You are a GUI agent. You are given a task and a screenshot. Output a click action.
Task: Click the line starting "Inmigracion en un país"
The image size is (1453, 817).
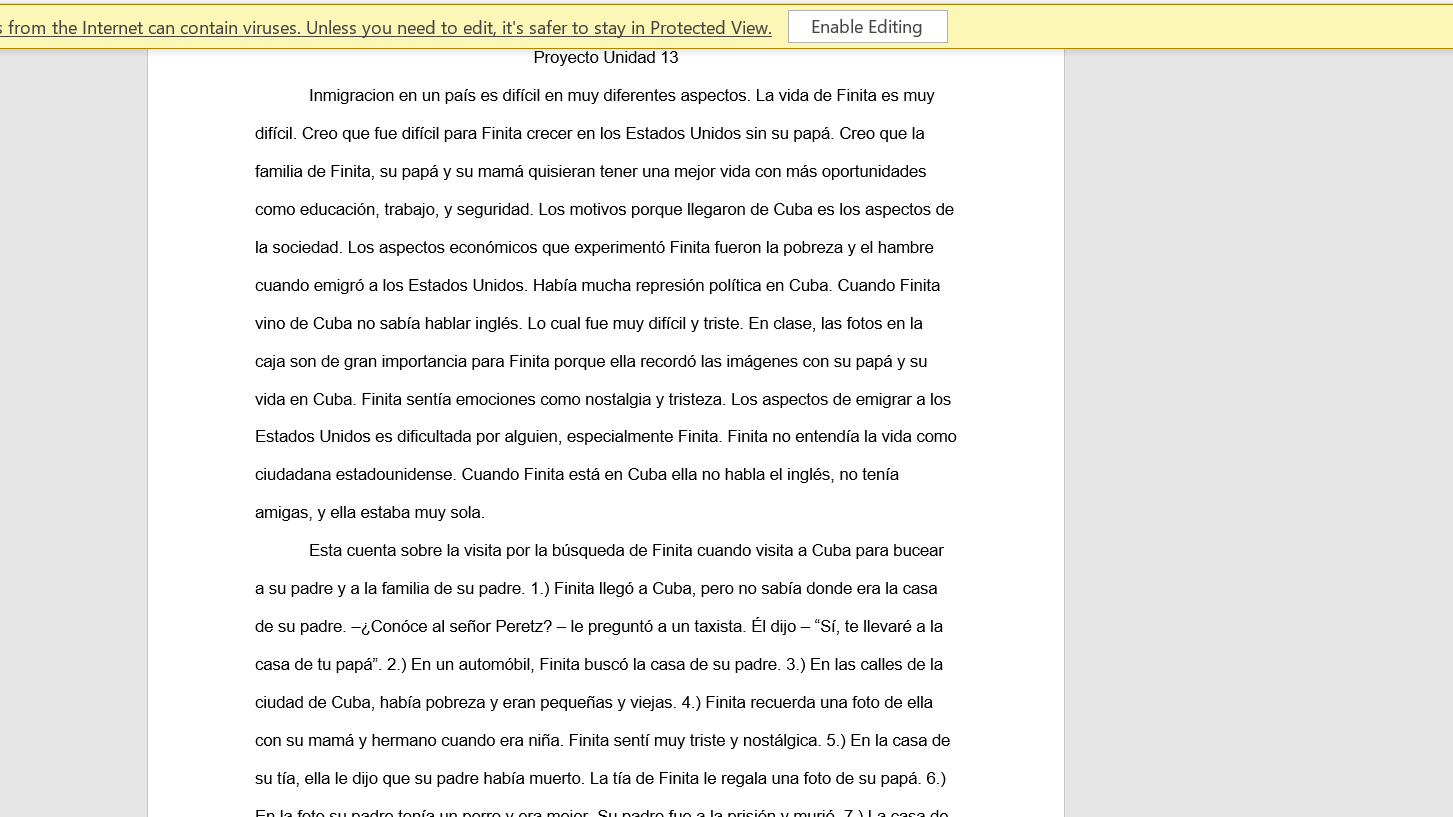pos(622,96)
